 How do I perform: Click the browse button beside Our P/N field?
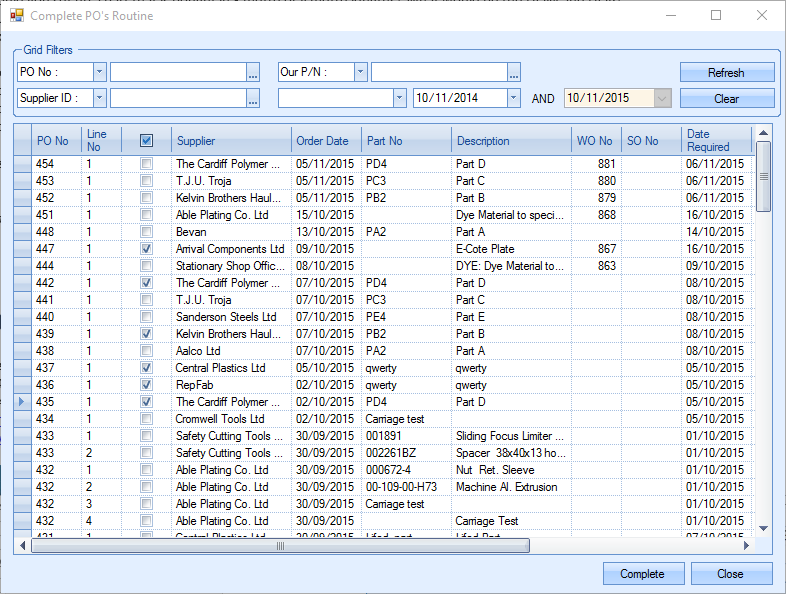514,72
